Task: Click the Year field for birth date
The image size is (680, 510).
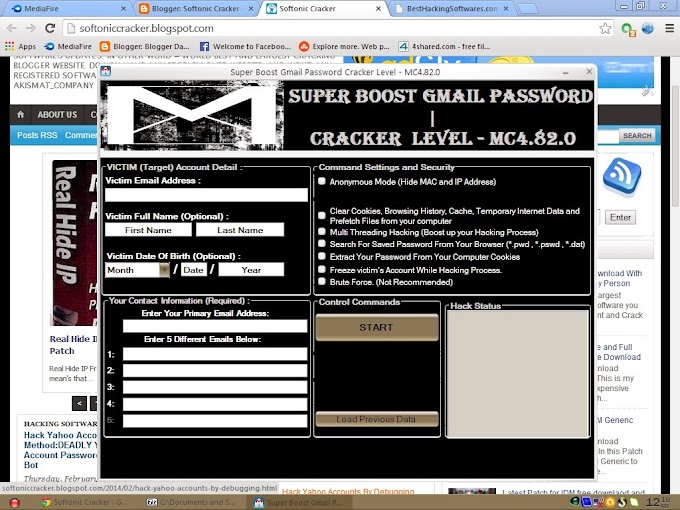Action: pos(251,270)
